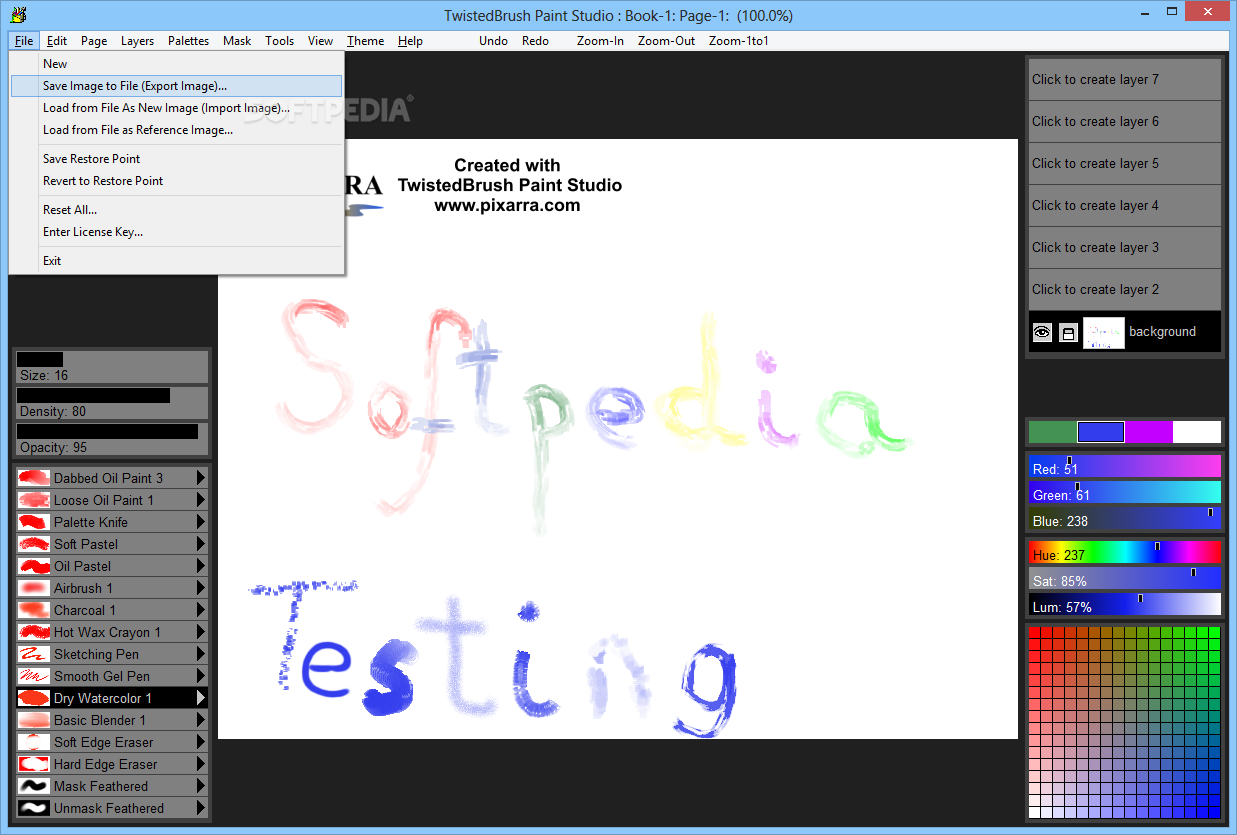
Task: Open the Edit menu
Action: [57, 41]
